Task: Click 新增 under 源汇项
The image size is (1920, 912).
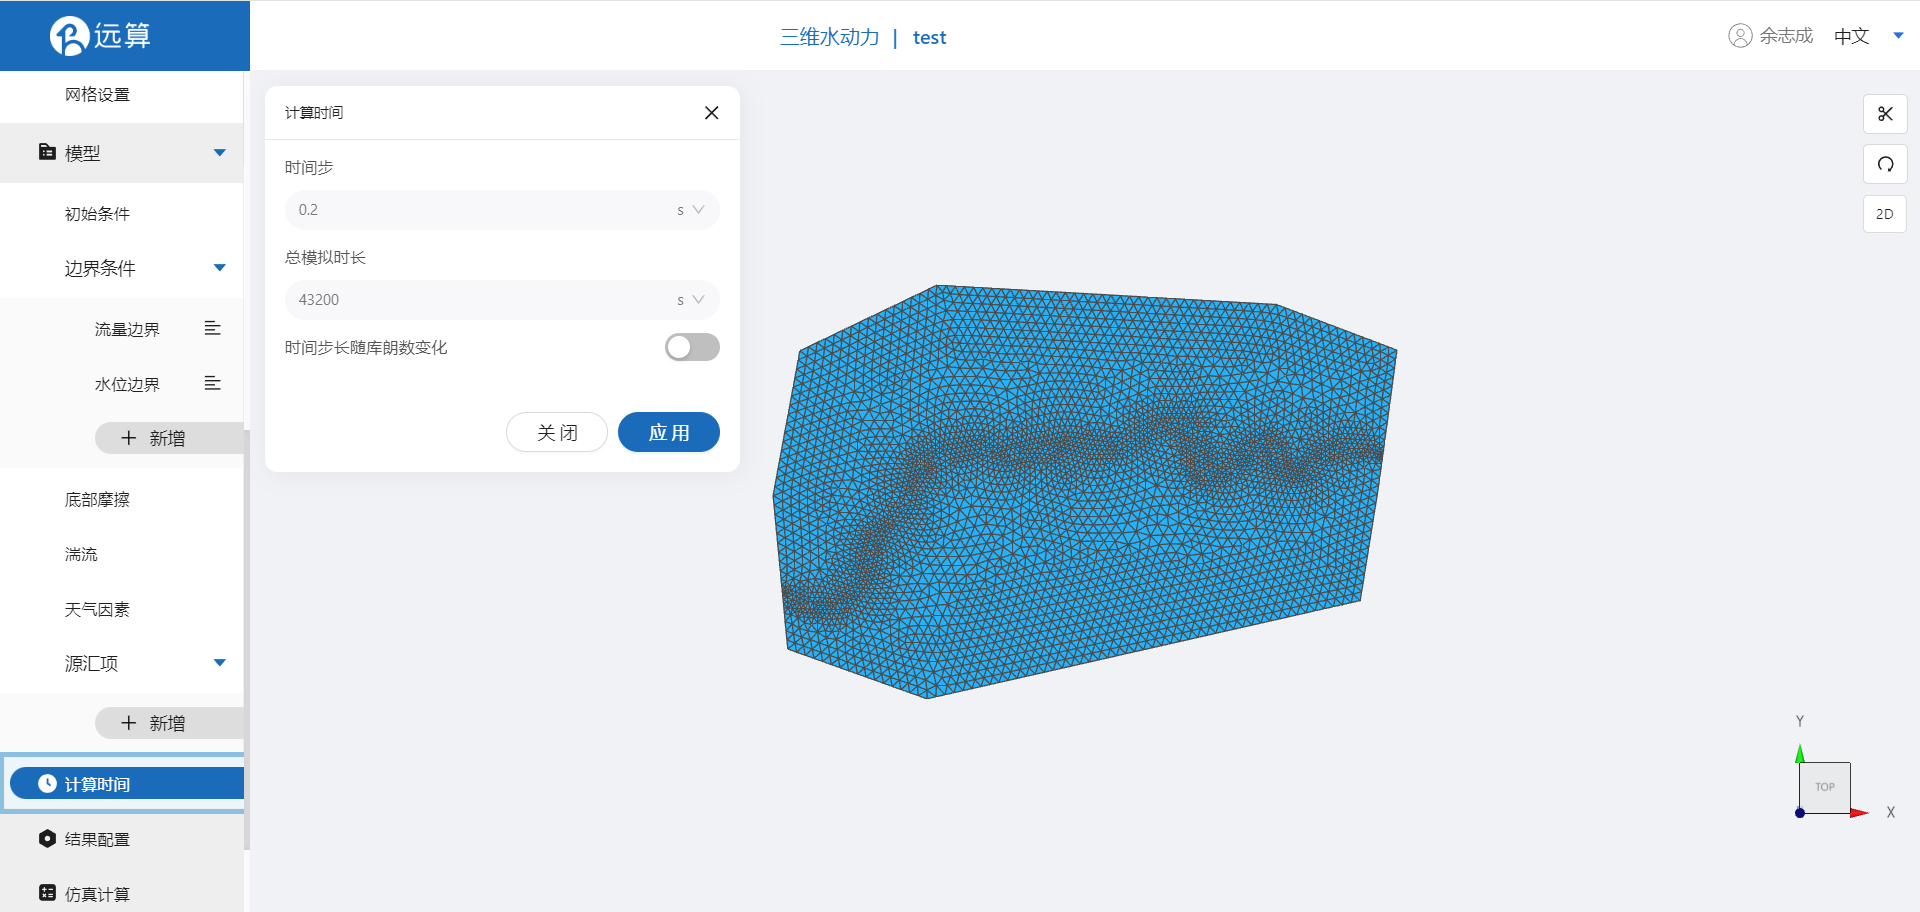Action: point(169,723)
